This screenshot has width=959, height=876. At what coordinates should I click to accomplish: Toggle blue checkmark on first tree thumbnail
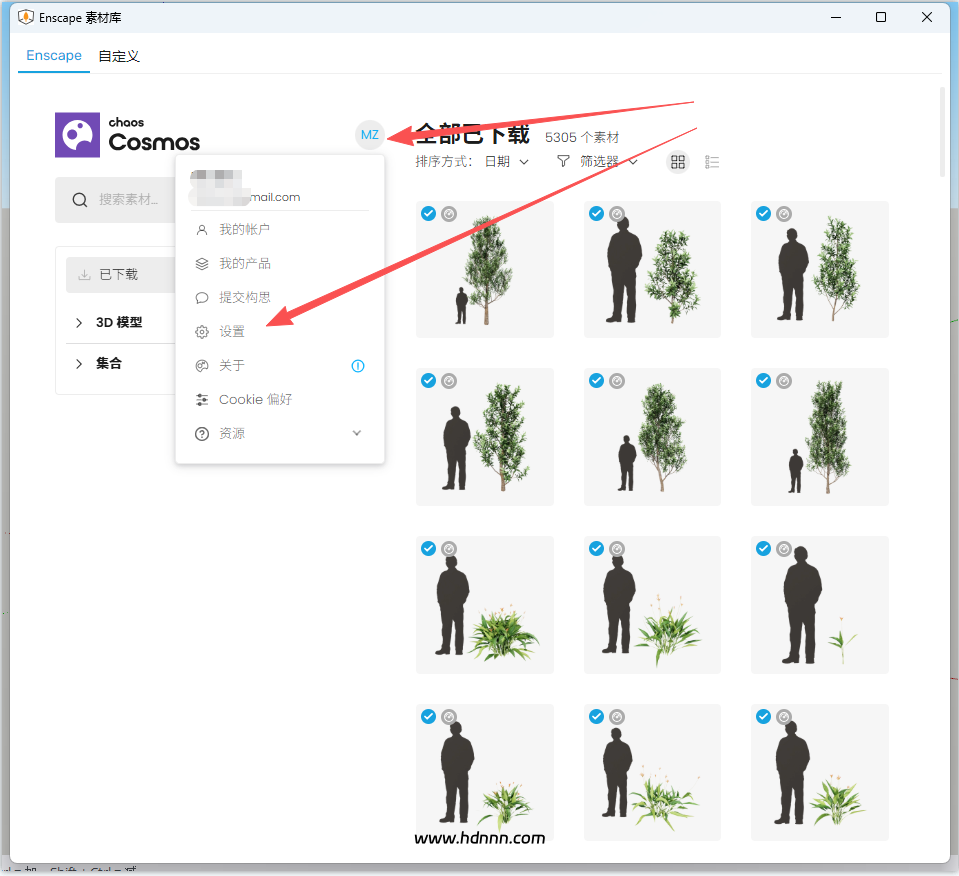click(428, 213)
